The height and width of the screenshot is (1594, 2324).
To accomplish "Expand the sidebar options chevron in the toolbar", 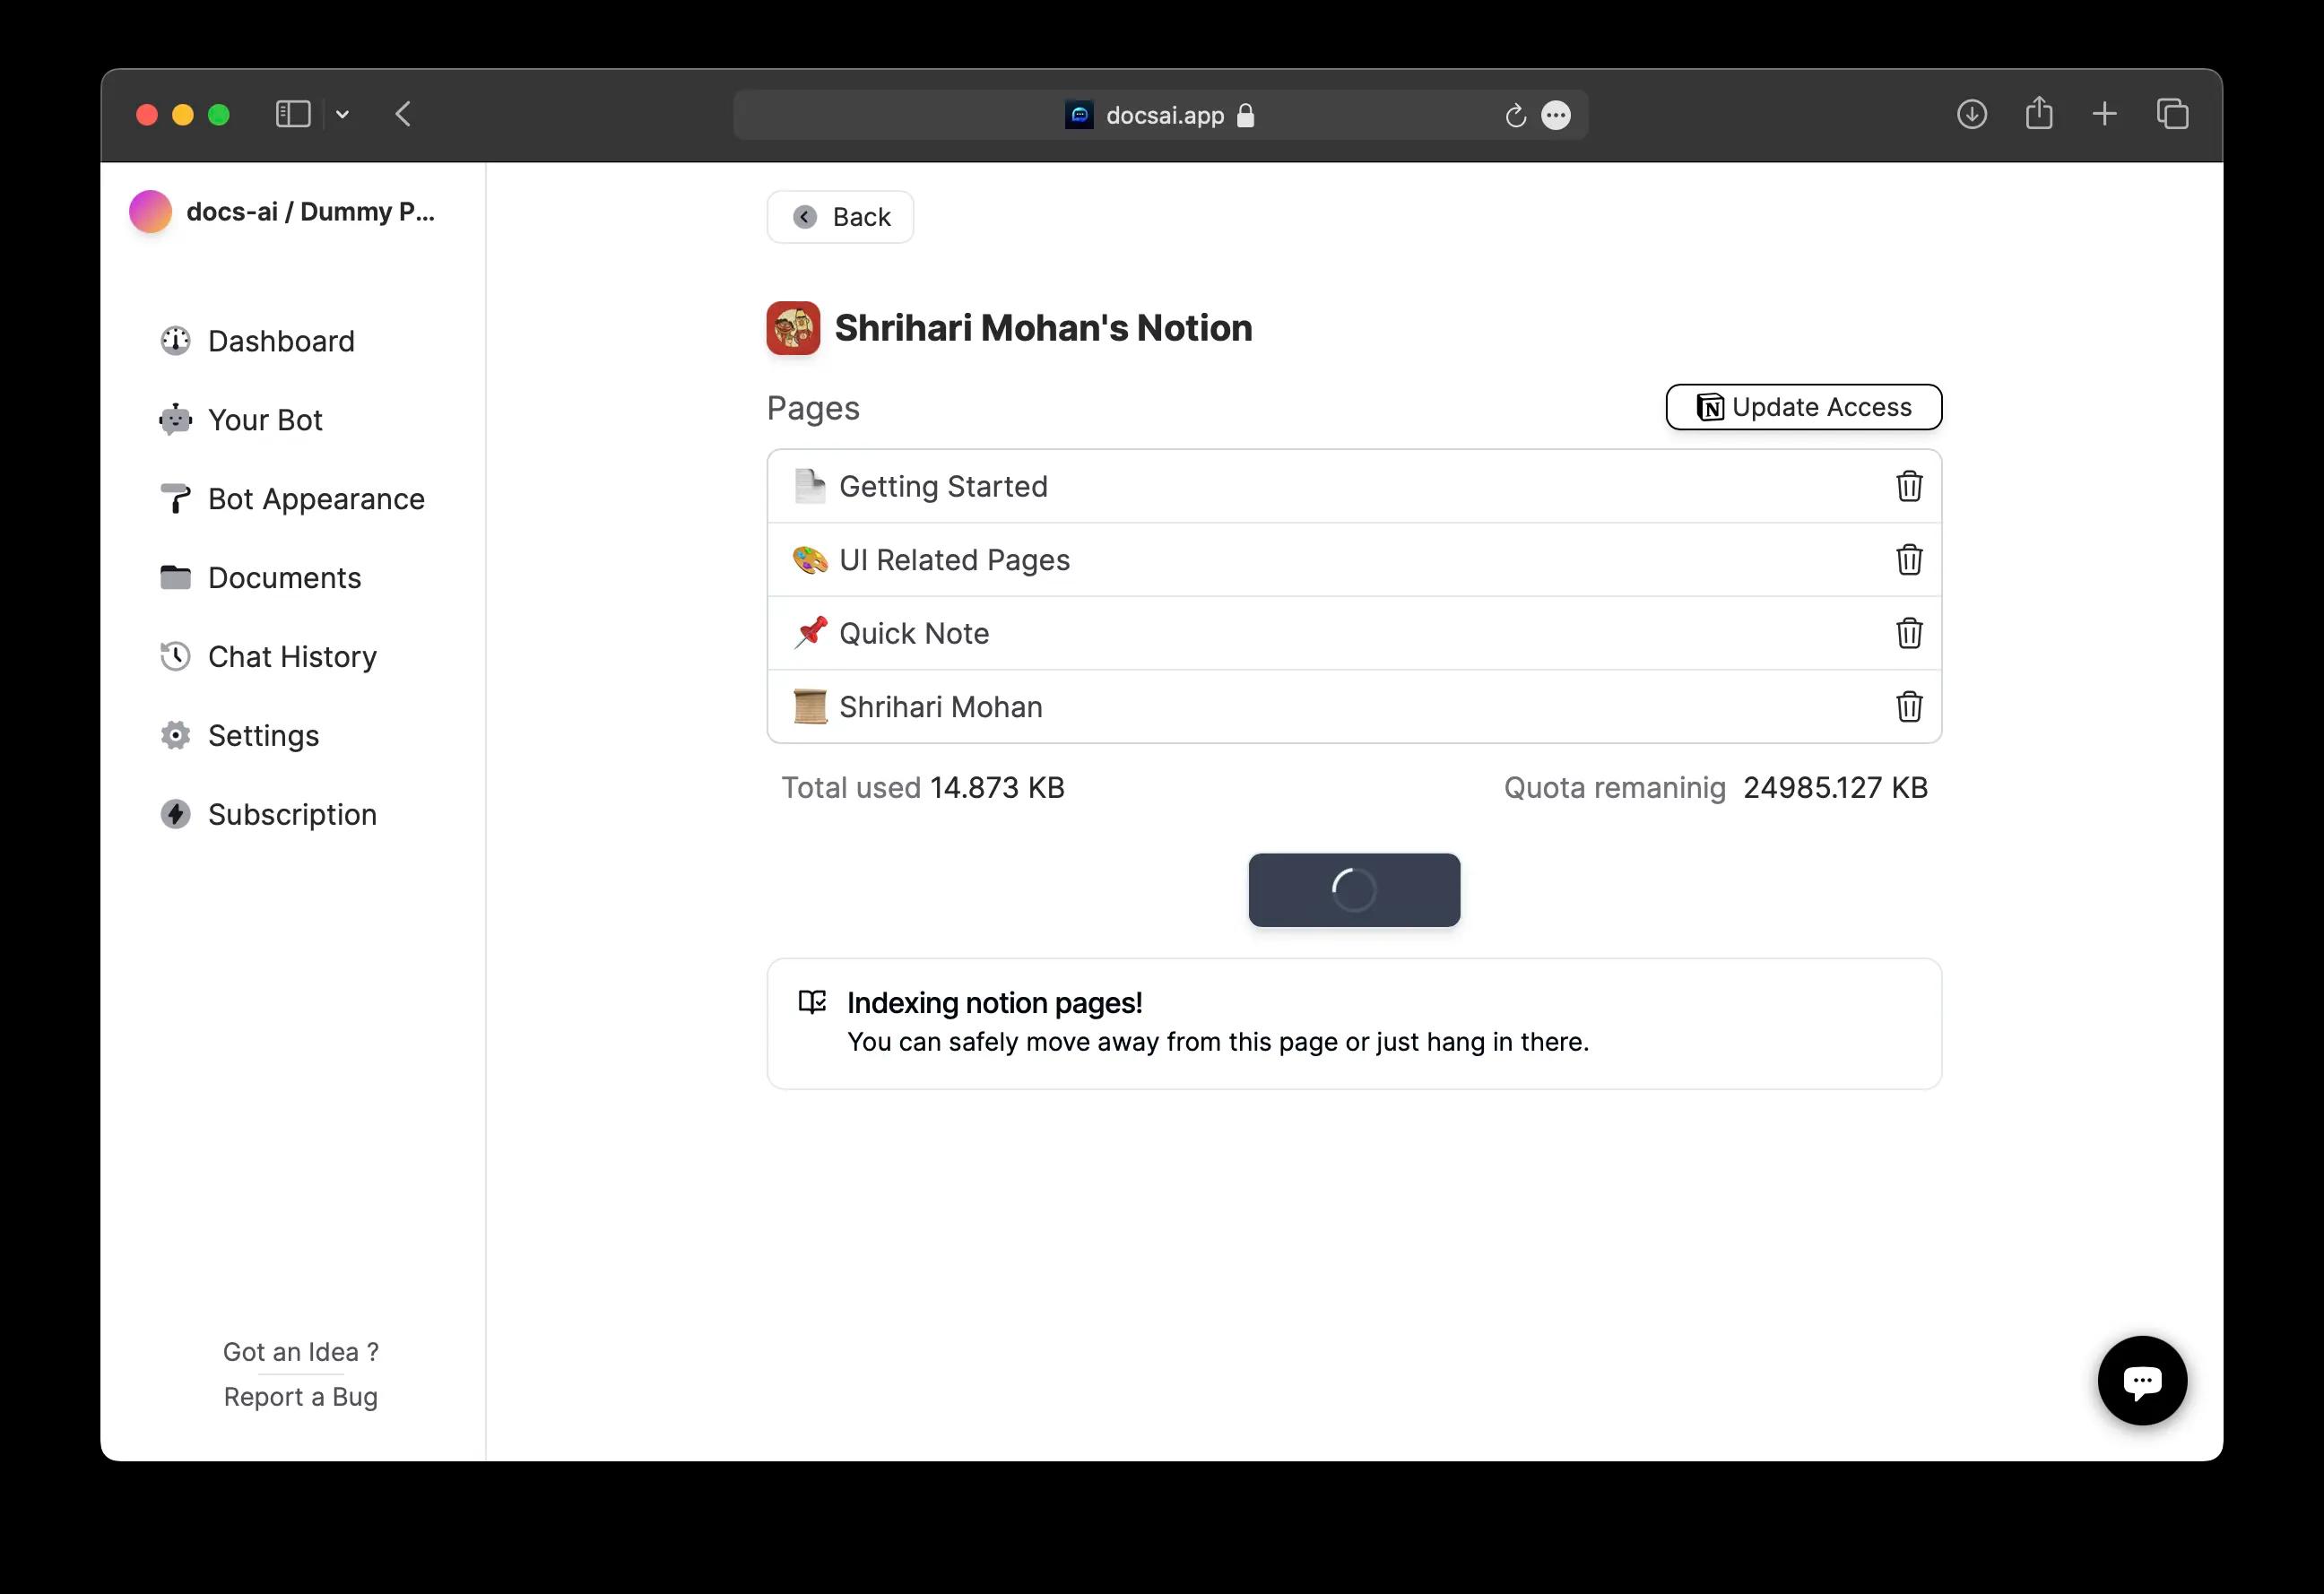I will coord(343,114).
